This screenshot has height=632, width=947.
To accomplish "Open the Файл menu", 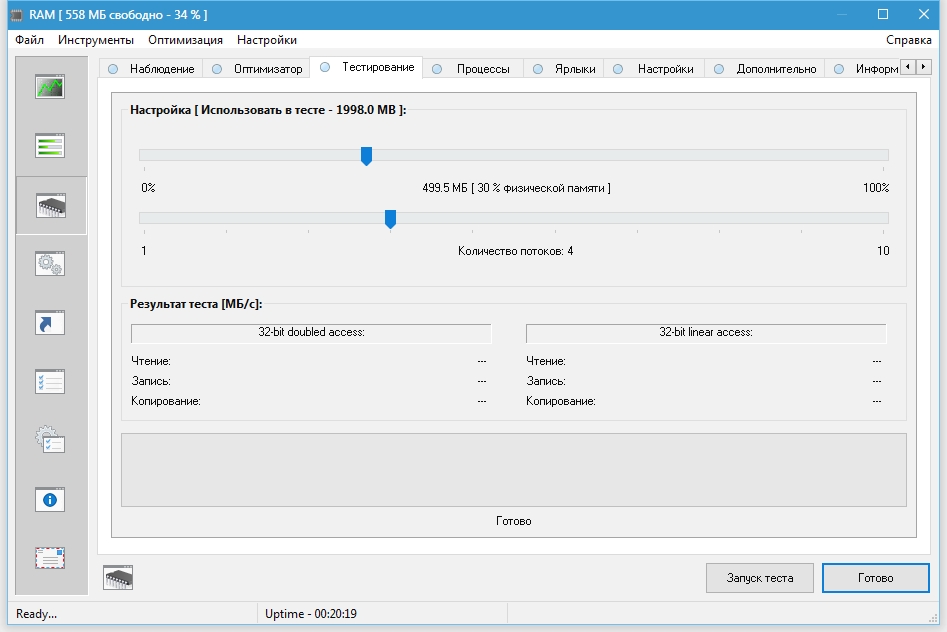I will pyautogui.click(x=30, y=40).
